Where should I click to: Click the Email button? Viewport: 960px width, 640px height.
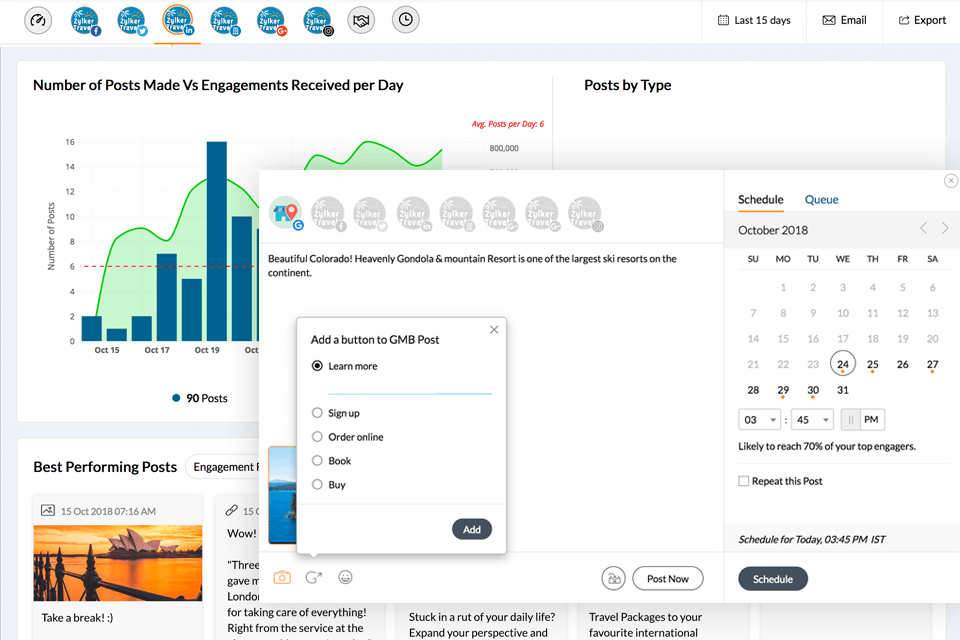coord(844,20)
